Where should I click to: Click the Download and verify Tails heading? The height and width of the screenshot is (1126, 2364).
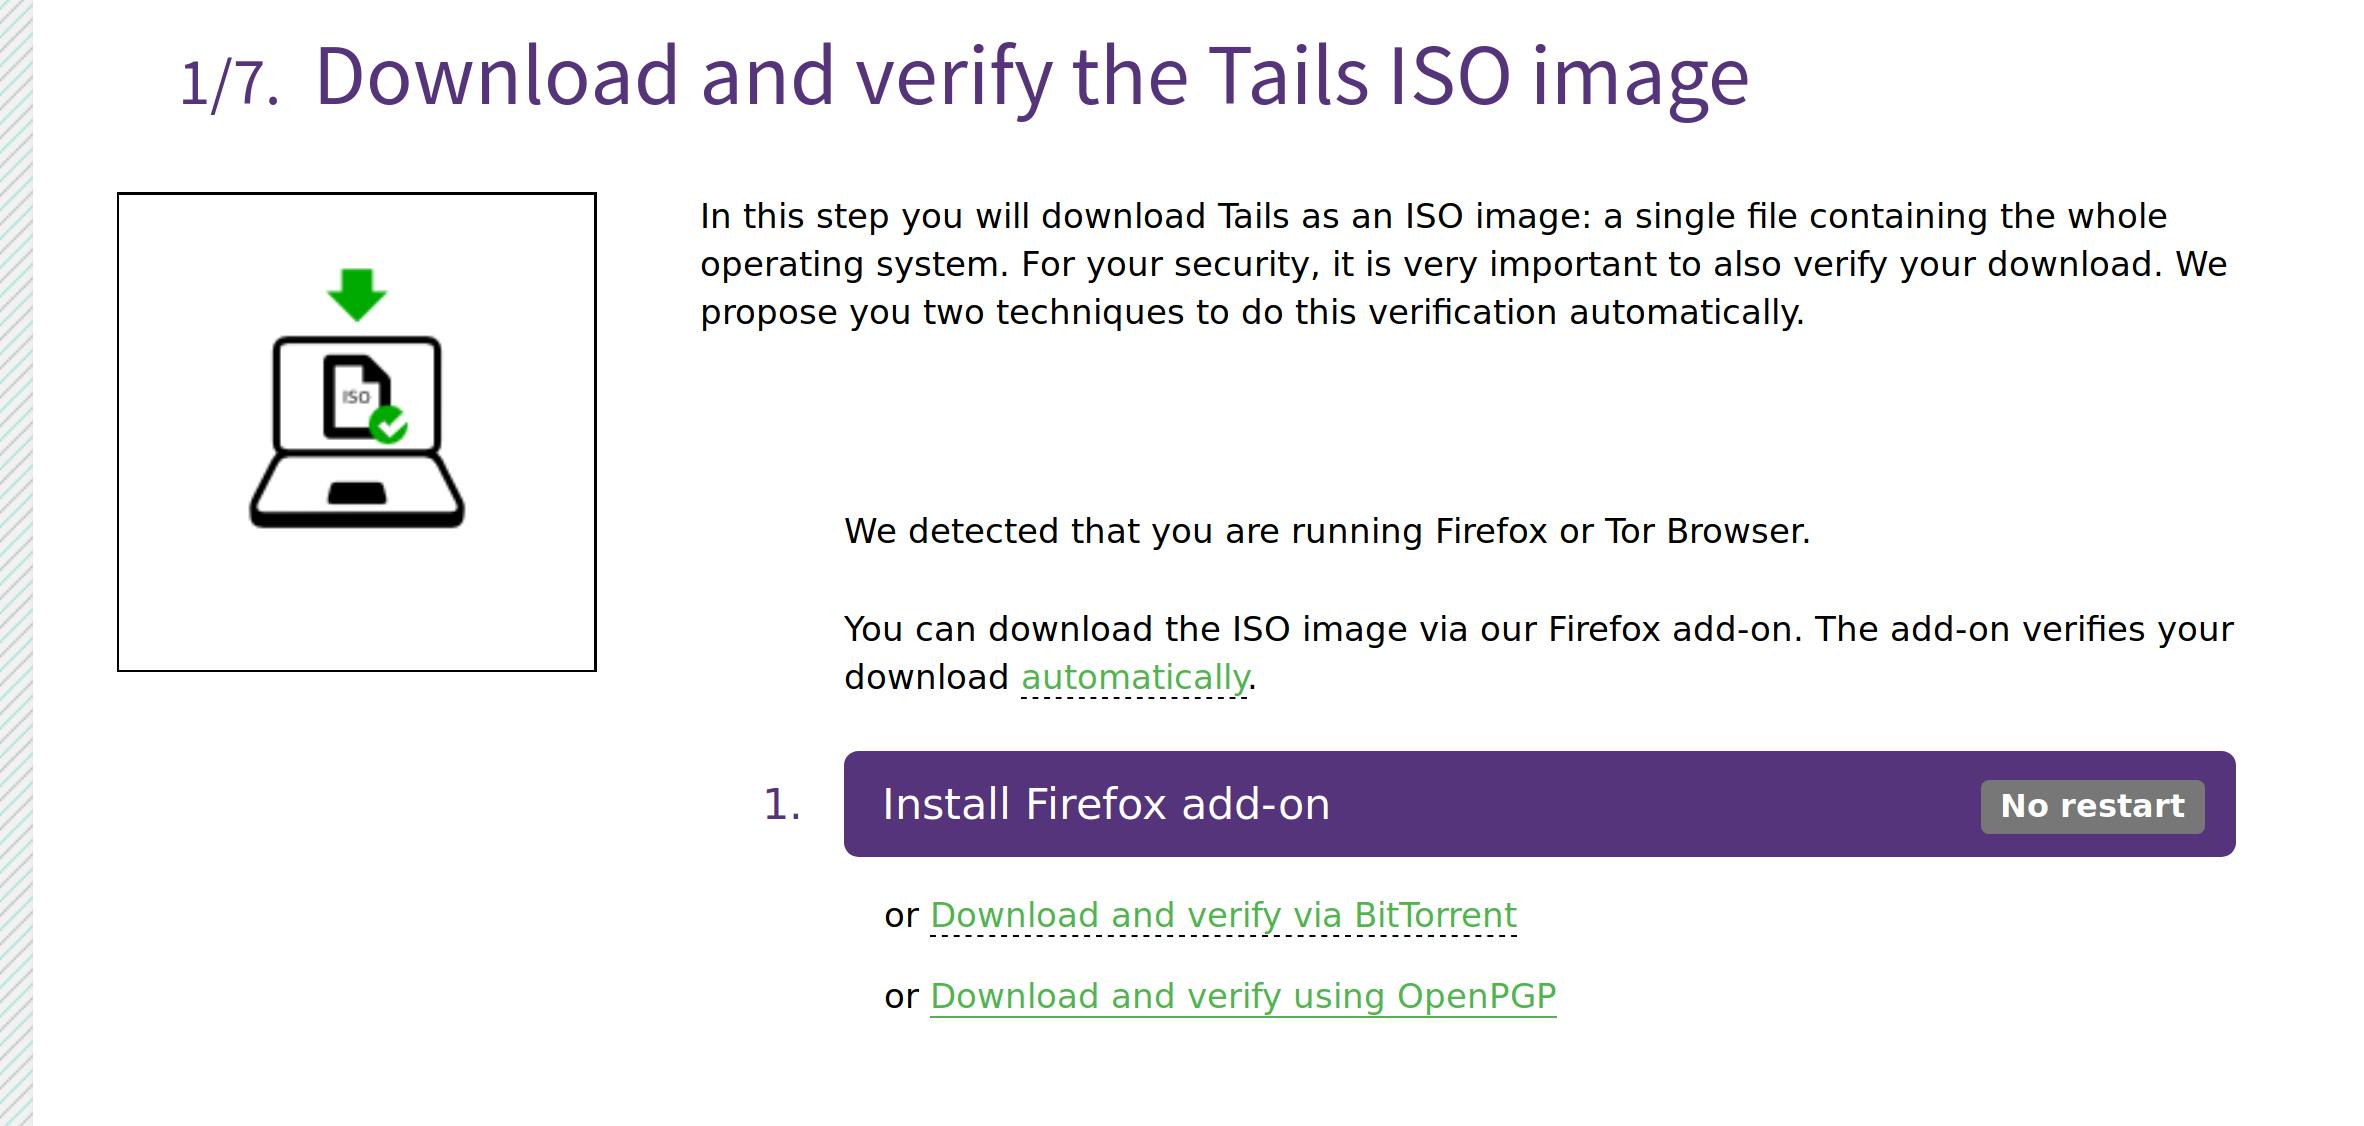1031,76
